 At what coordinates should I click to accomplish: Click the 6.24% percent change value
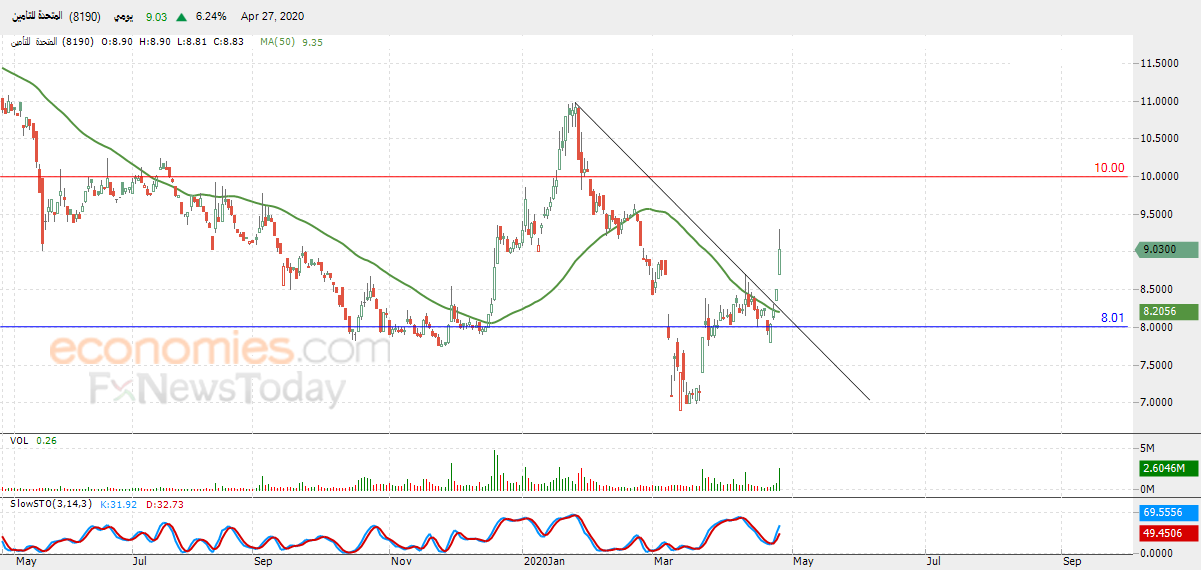210,17
